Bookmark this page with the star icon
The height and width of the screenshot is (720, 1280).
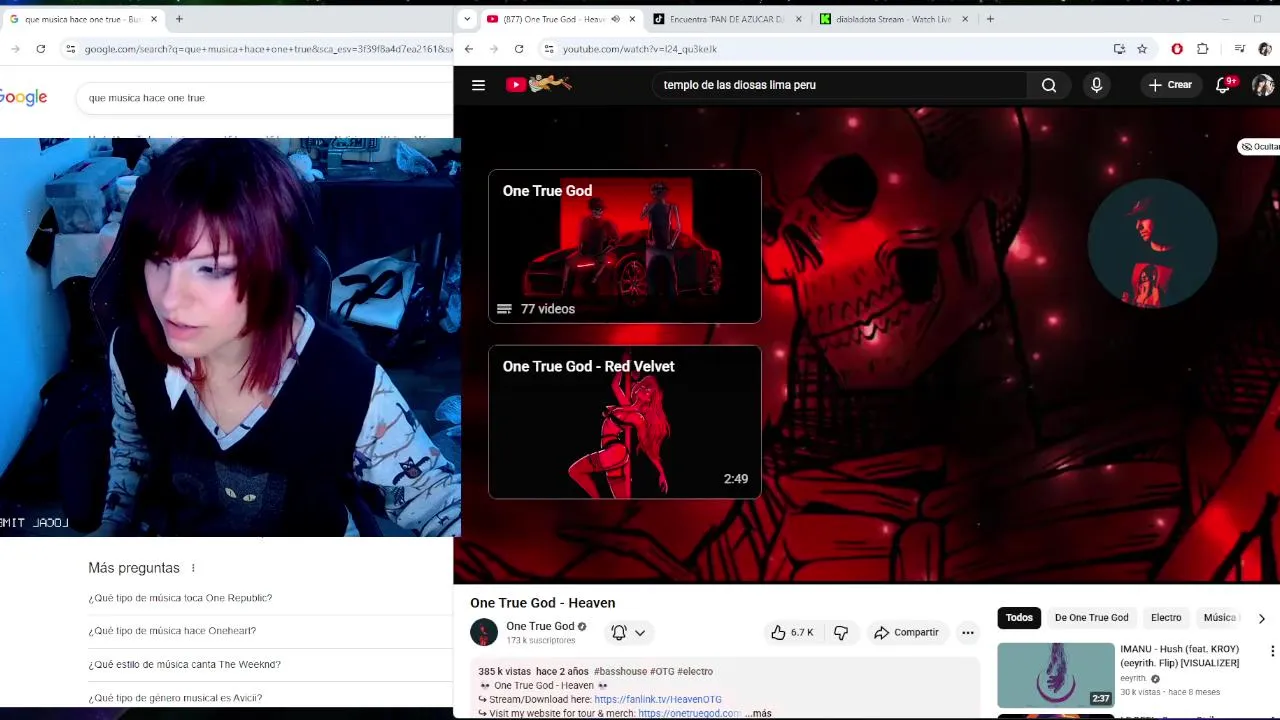[1142, 48]
